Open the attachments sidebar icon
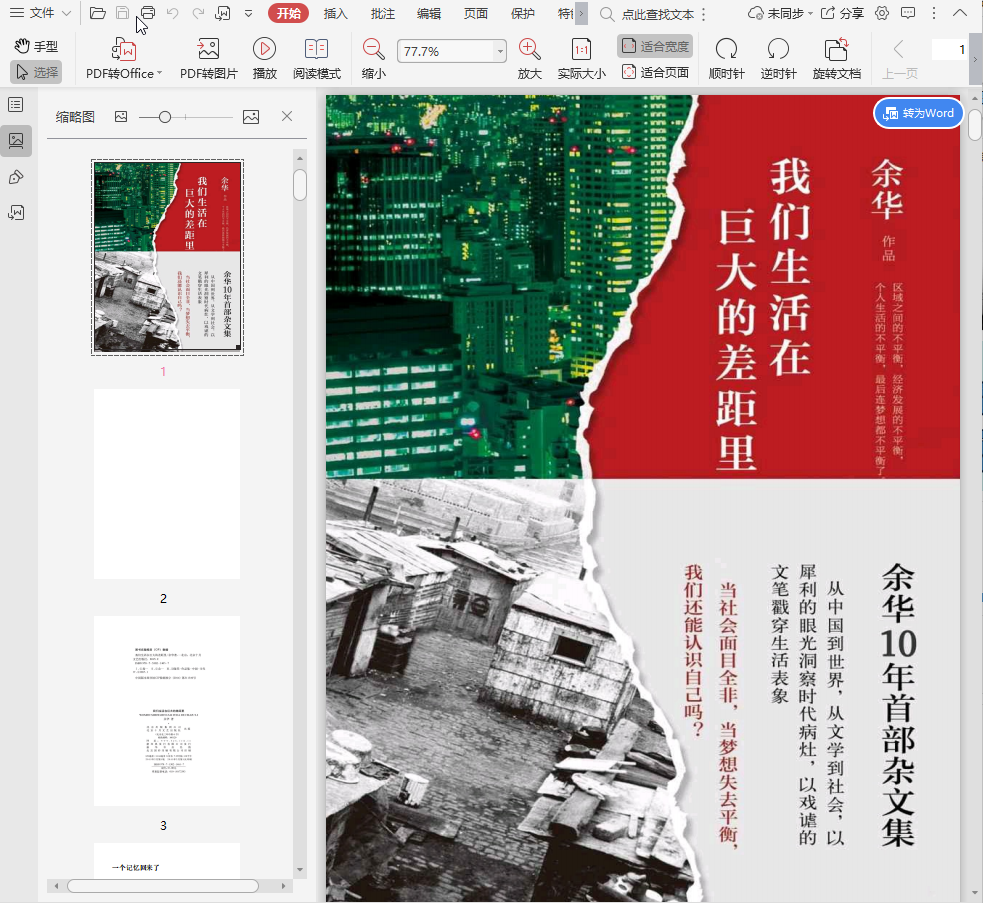Image resolution: width=983 pixels, height=903 pixels. point(16,213)
